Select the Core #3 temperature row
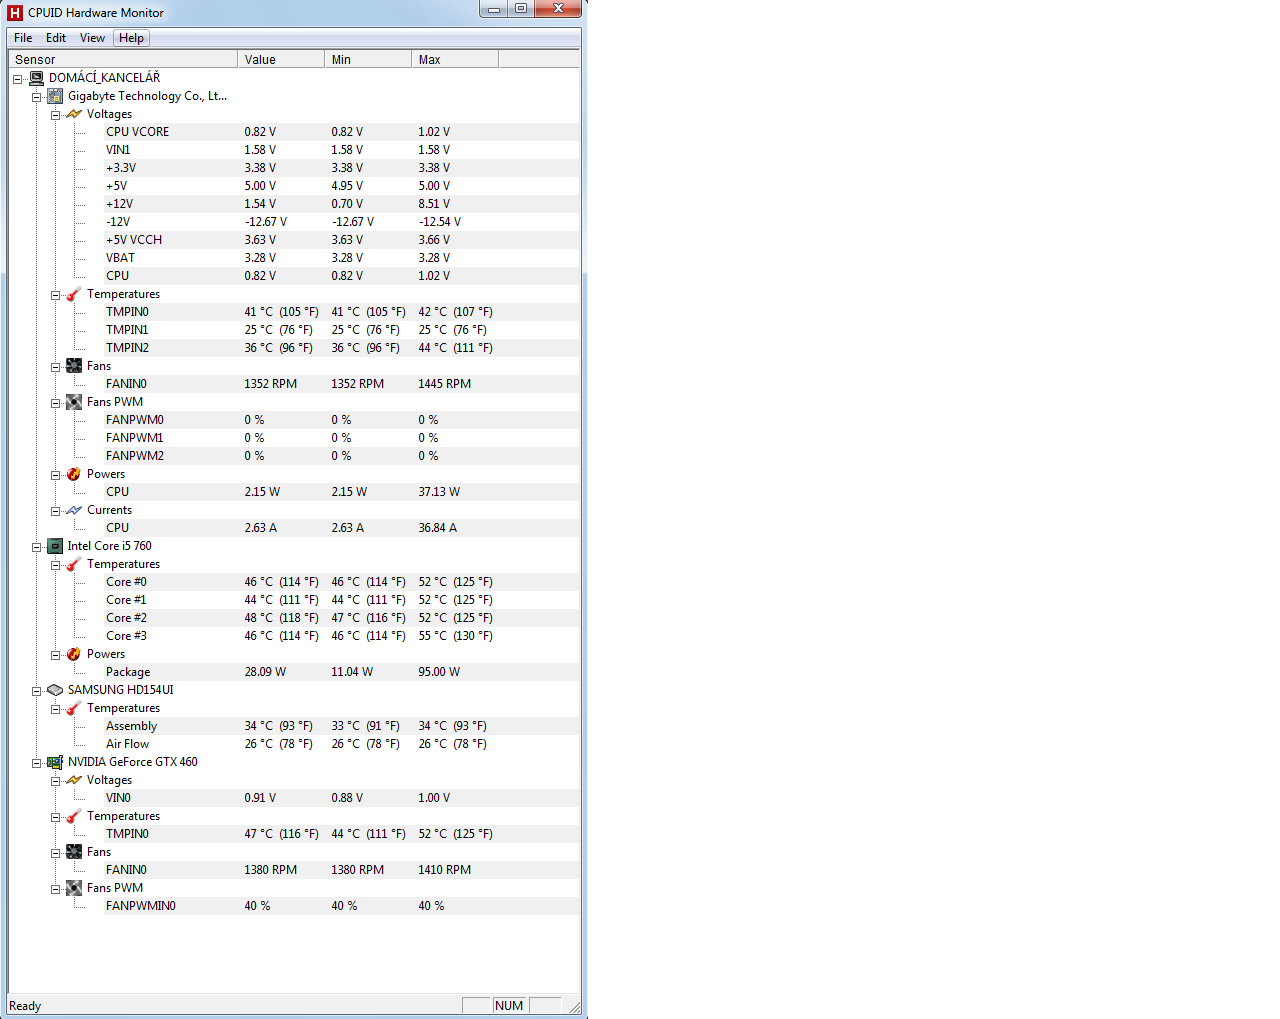The image size is (1280, 1019). [342, 636]
